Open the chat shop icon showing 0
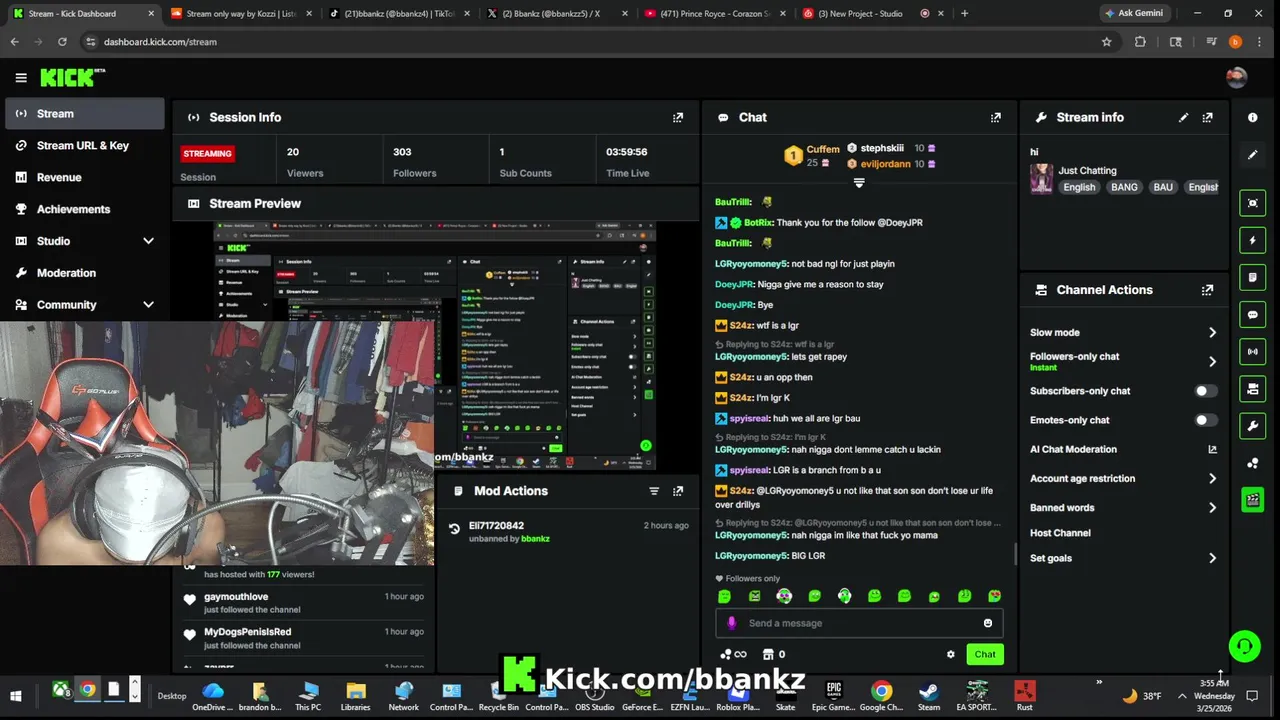 (x=773, y=654)
